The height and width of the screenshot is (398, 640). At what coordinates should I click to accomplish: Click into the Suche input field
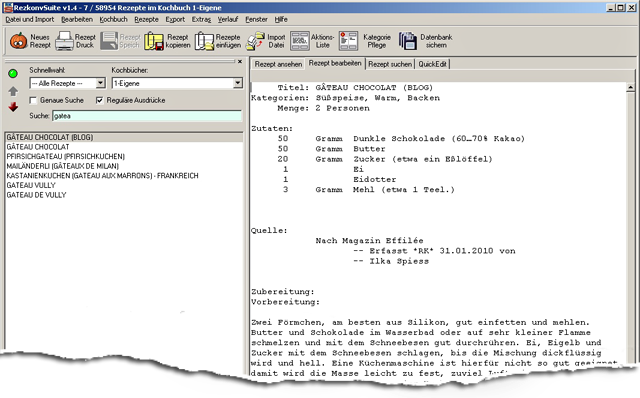(x=147, y=116)
